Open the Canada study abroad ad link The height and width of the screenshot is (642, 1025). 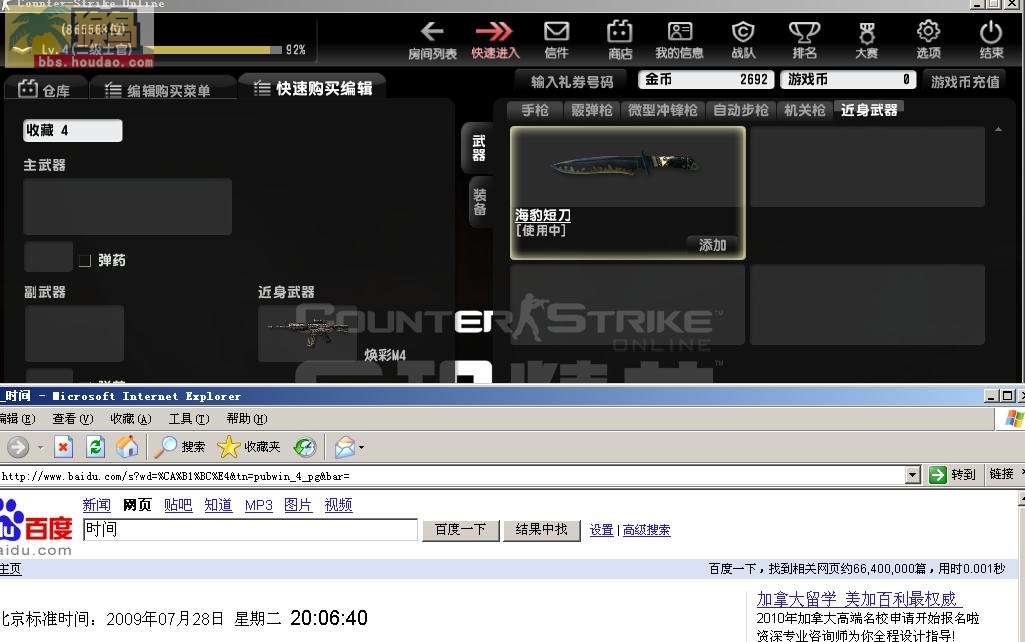859,599
